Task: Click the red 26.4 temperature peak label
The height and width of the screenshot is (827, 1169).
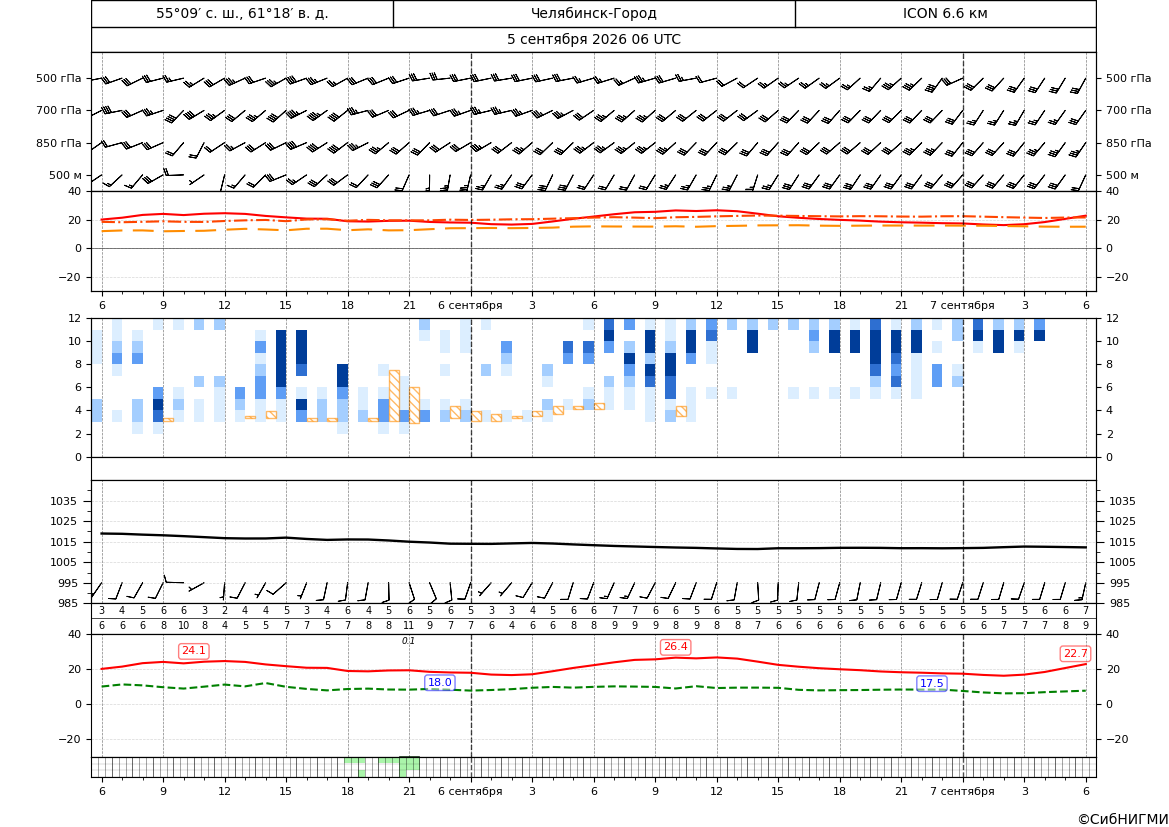Action: tap(675, 647)
